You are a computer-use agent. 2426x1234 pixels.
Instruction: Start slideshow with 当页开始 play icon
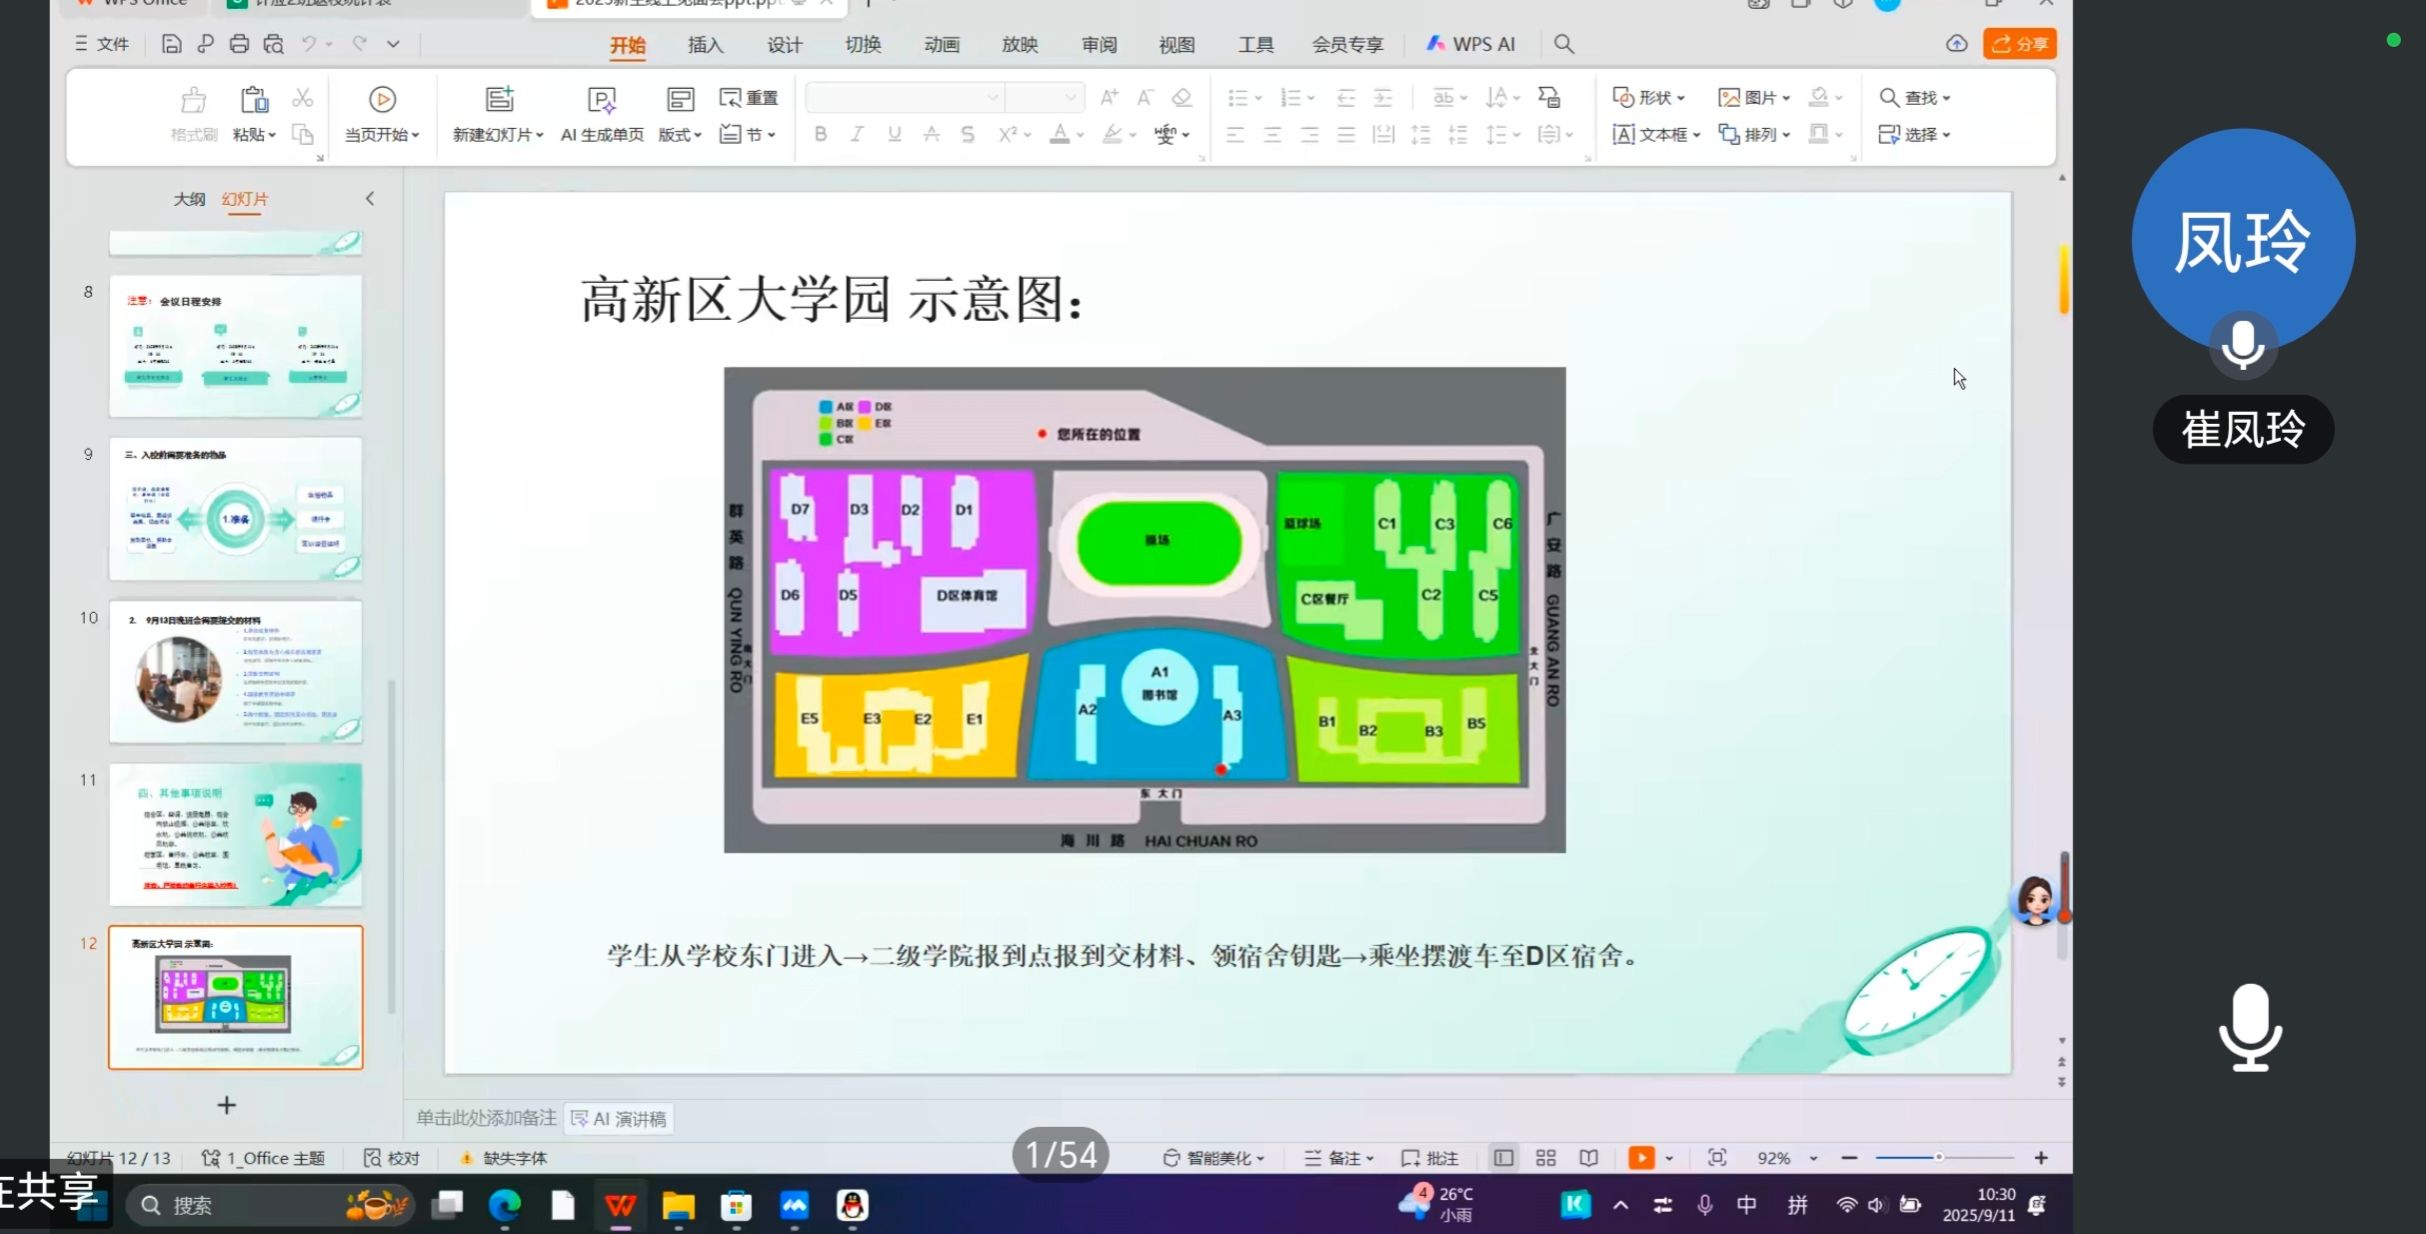coord(382,99)
